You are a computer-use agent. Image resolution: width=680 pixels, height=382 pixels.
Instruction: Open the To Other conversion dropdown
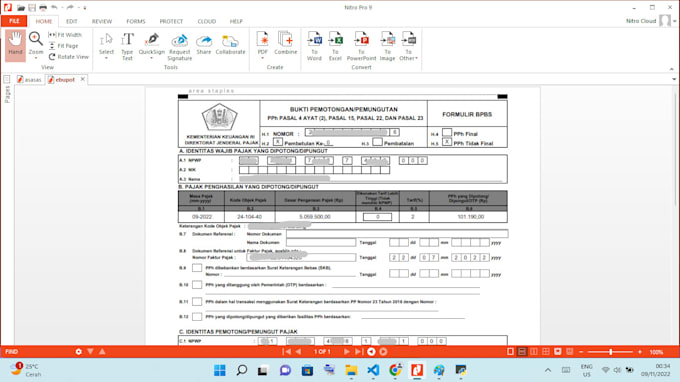pos(408,46)
